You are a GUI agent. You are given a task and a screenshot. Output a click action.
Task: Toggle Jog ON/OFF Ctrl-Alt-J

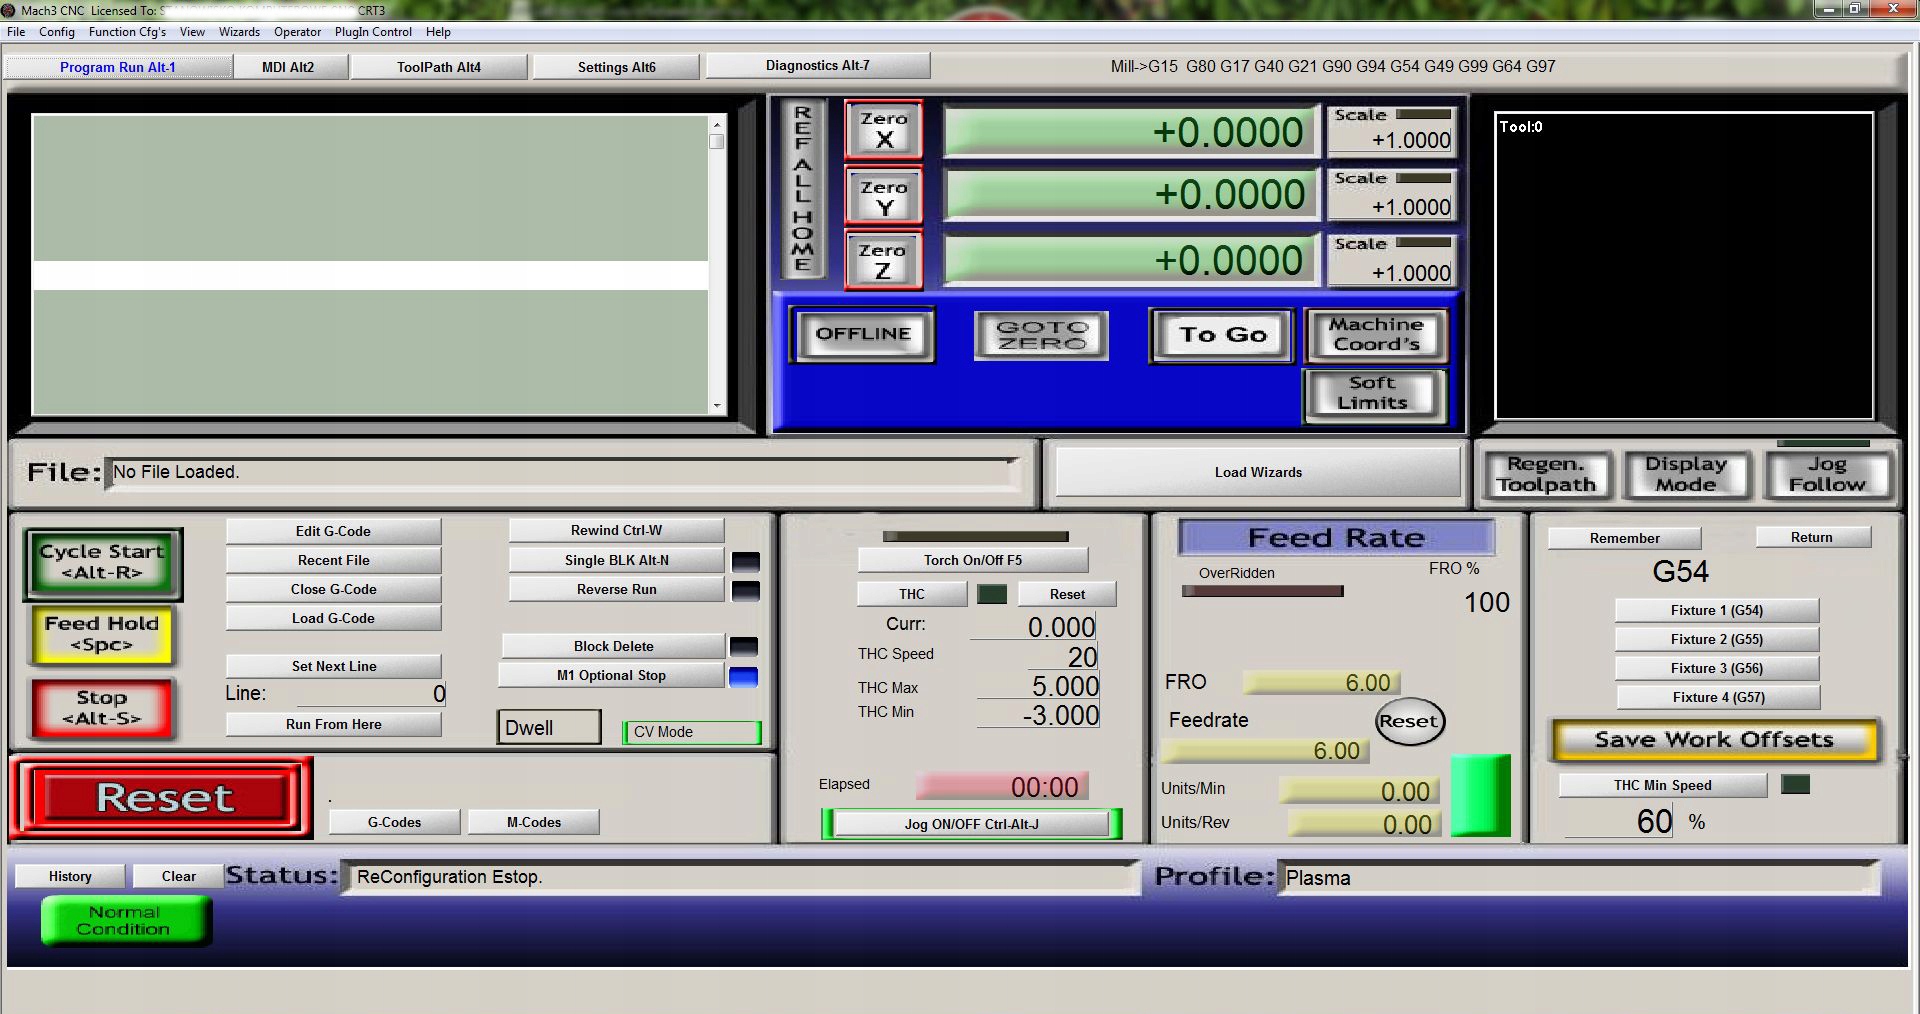(971, 824)
